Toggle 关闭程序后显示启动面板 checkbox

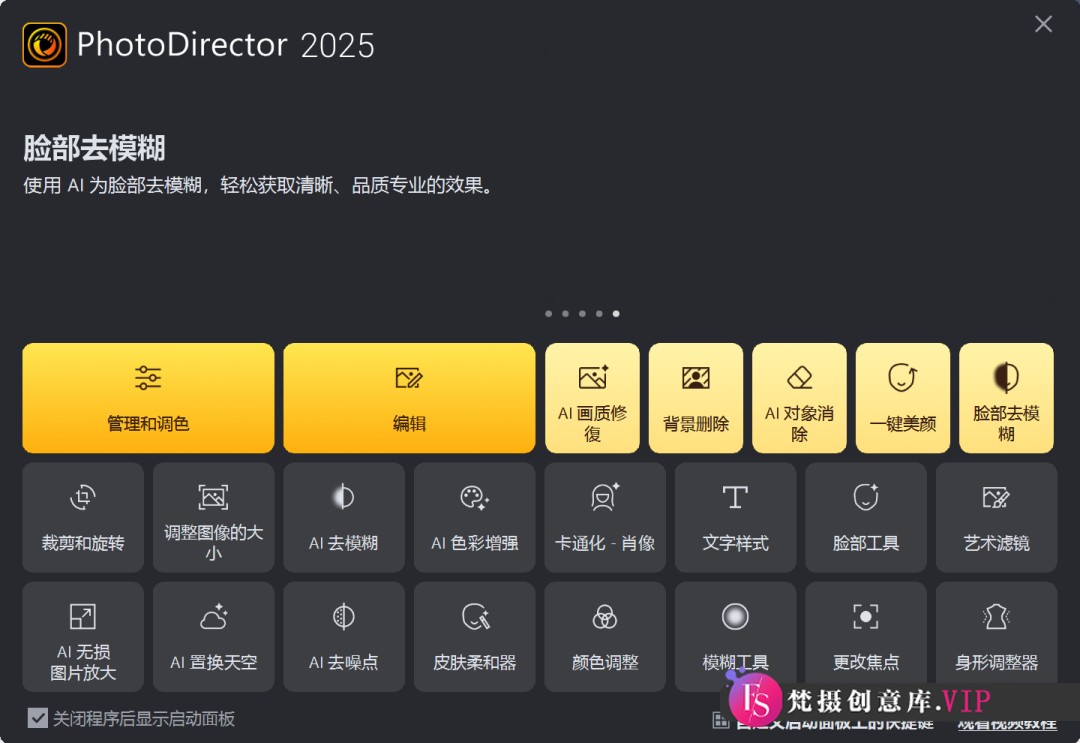[38, 718]
